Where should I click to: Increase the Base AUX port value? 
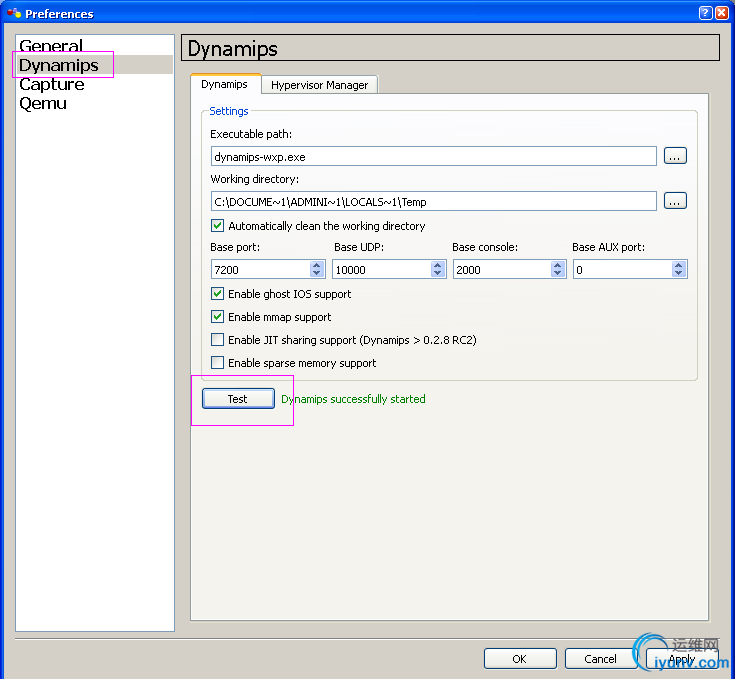678,265
